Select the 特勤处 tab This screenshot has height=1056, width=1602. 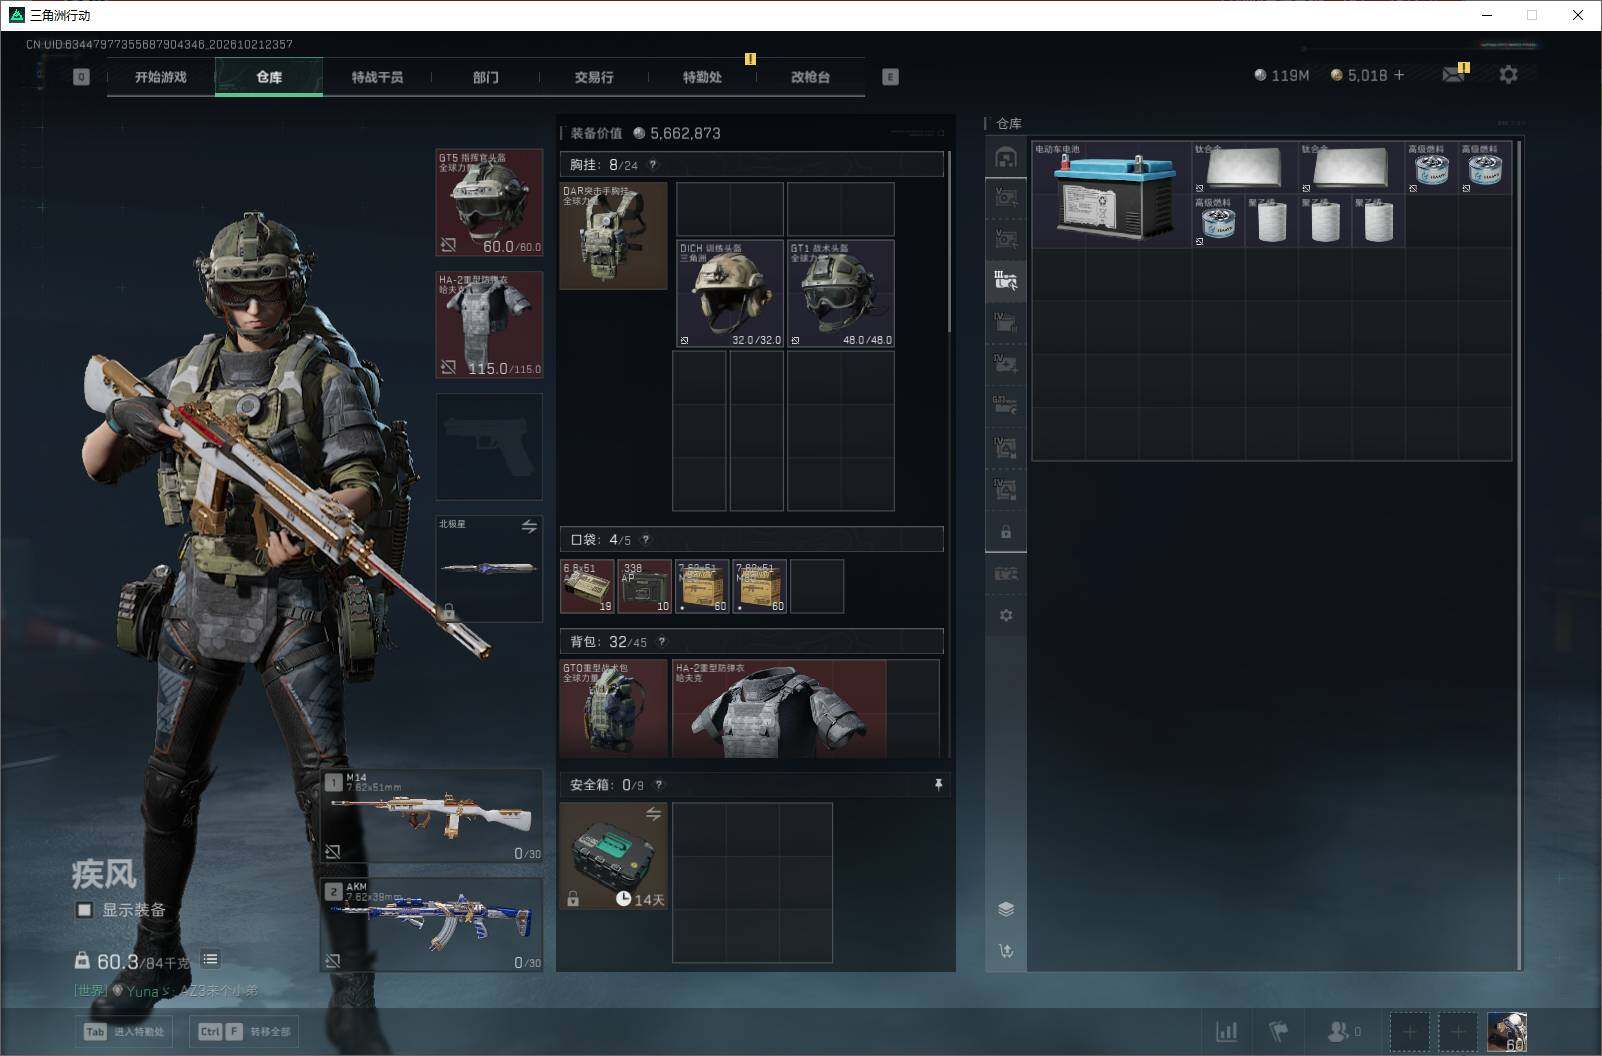pos(702,77)
